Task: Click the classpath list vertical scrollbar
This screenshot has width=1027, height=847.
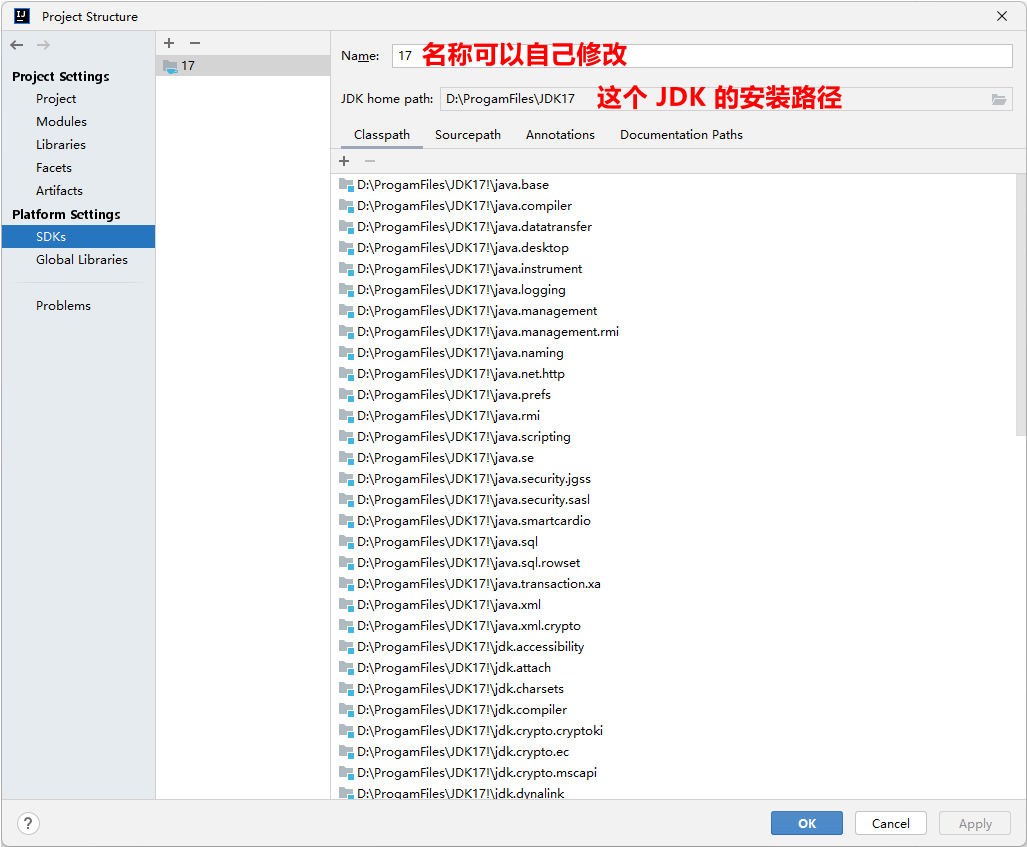Action: click(1020, 305)
